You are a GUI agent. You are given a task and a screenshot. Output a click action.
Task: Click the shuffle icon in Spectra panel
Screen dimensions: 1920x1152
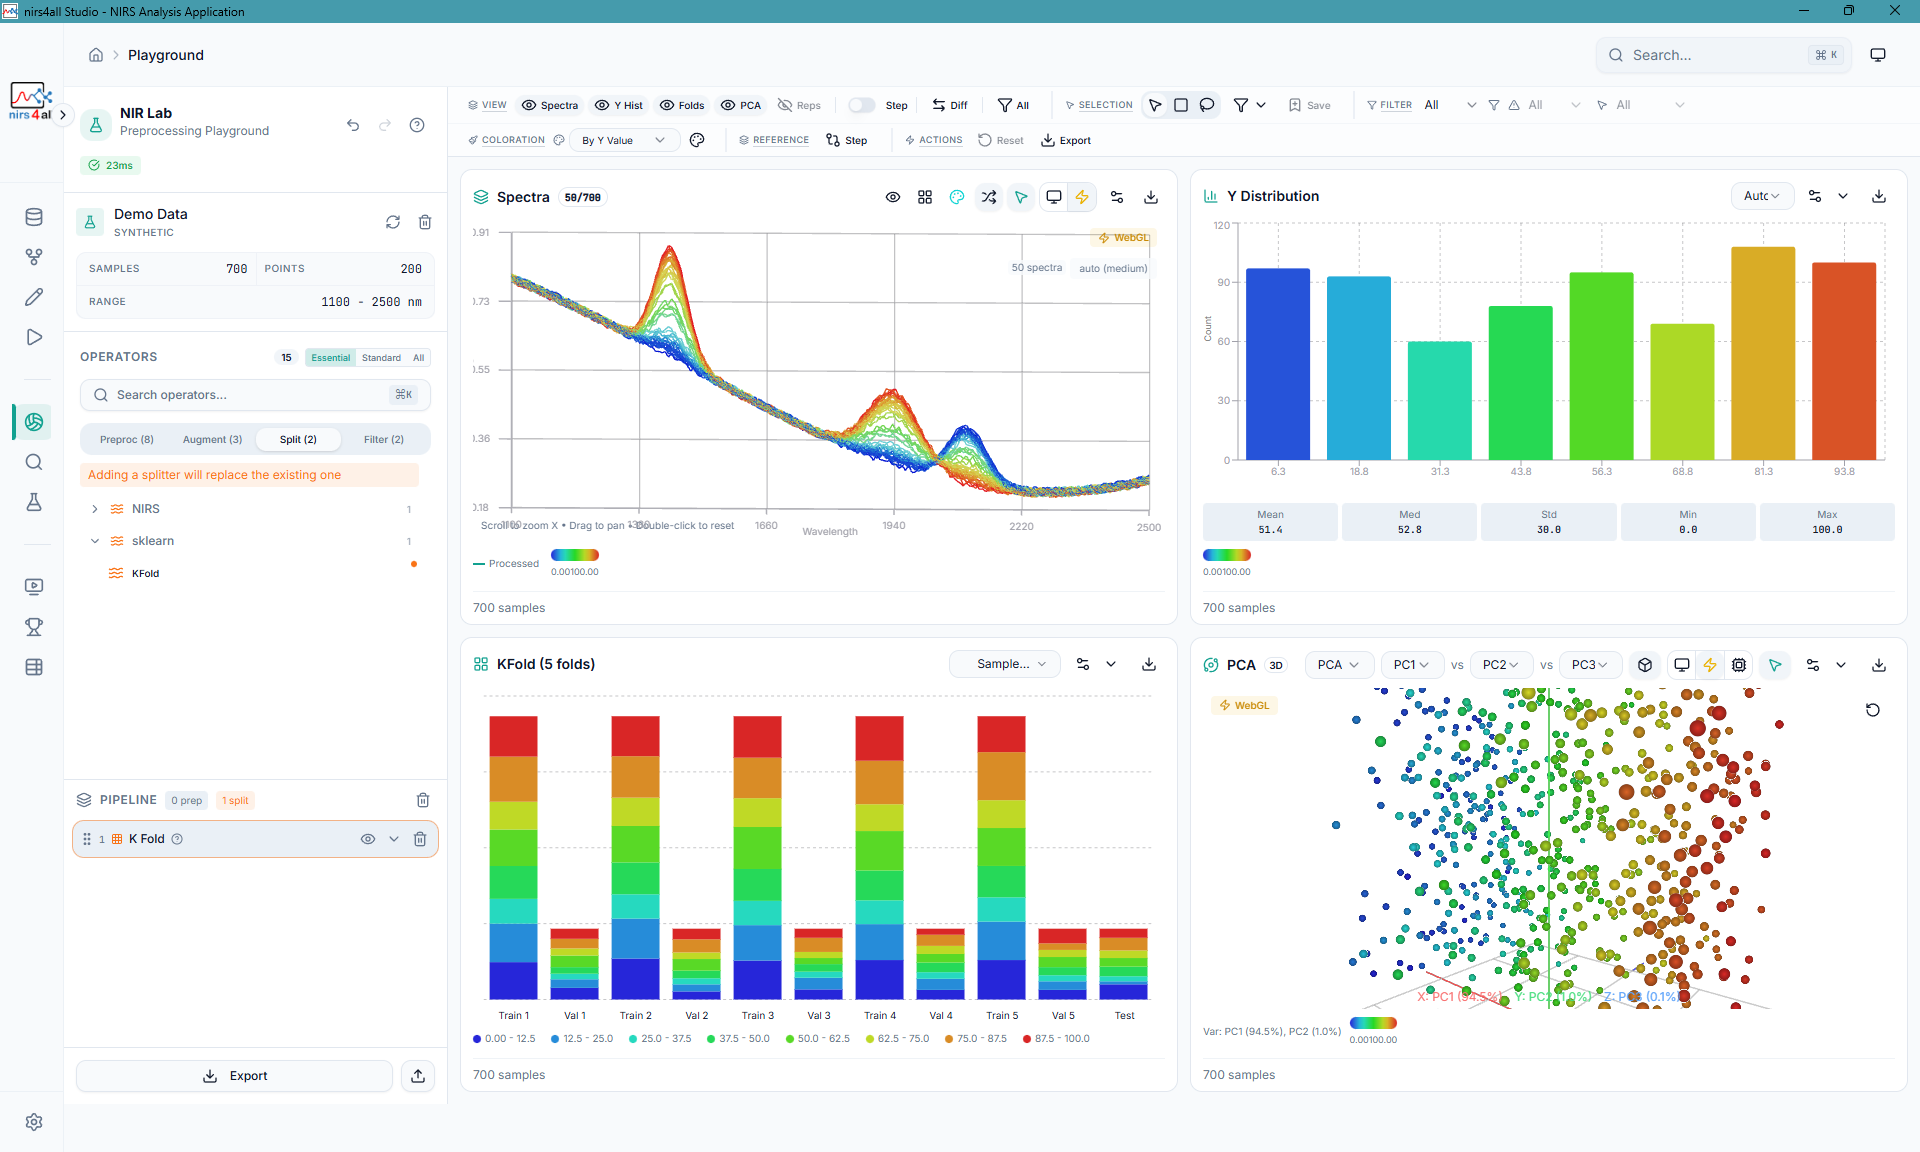tap(989, 197)
